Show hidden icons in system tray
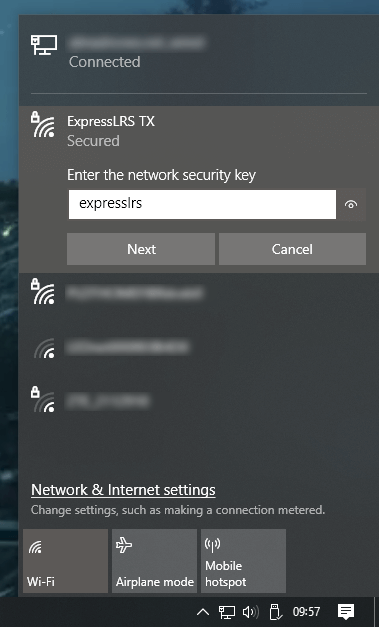379x627 pixels. coord(203,612)
